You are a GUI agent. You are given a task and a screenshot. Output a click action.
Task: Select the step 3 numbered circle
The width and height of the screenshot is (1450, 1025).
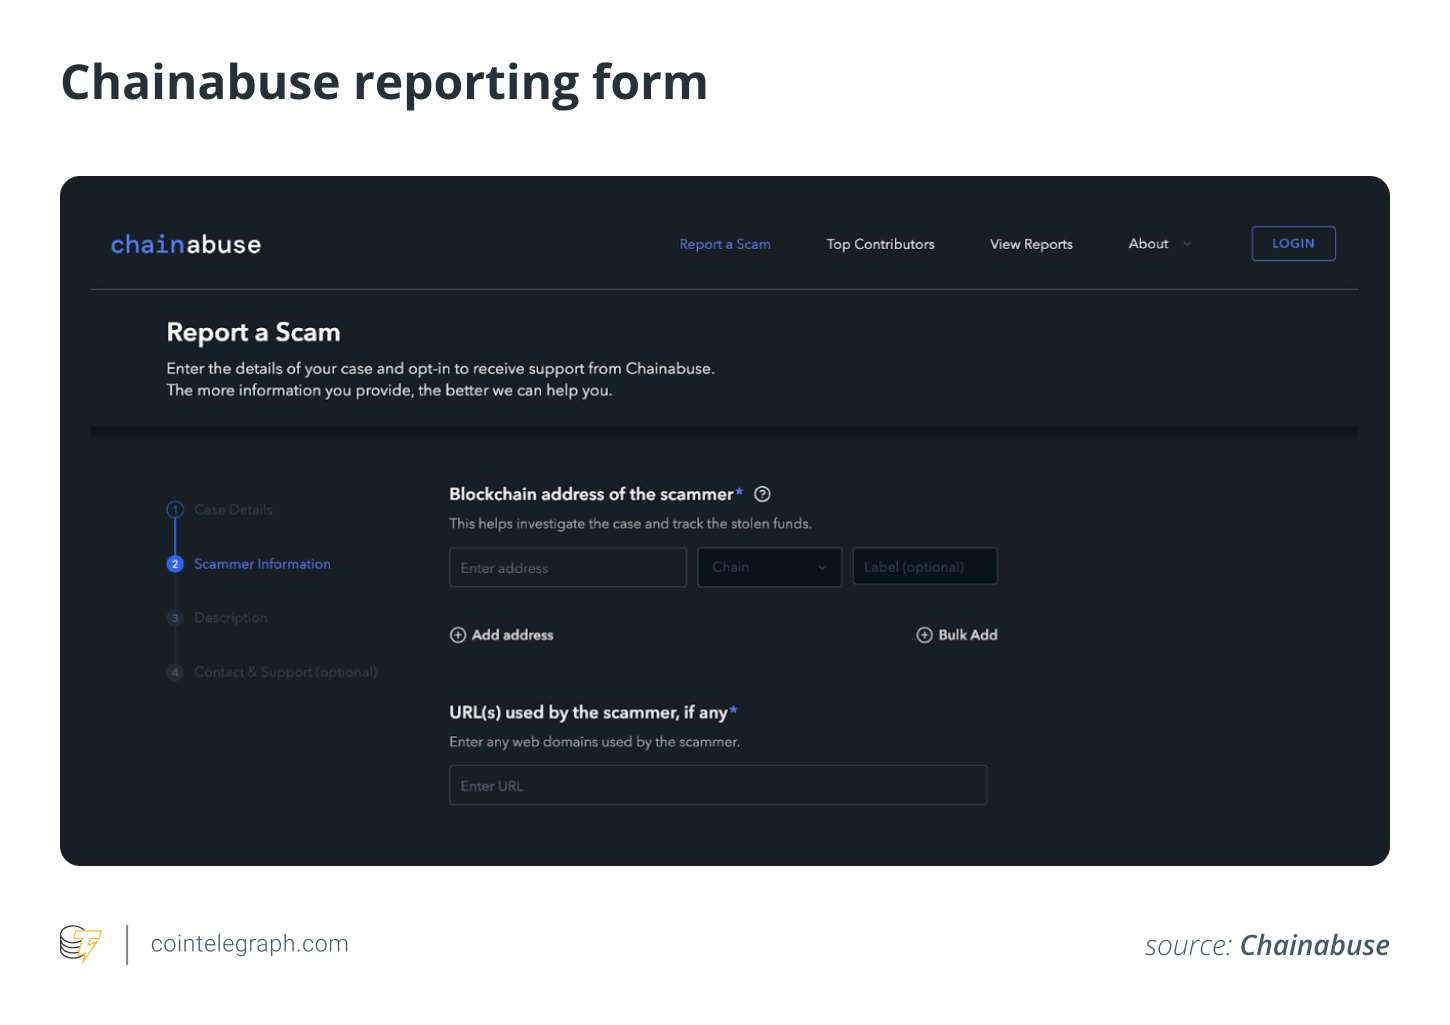[175, 618]
